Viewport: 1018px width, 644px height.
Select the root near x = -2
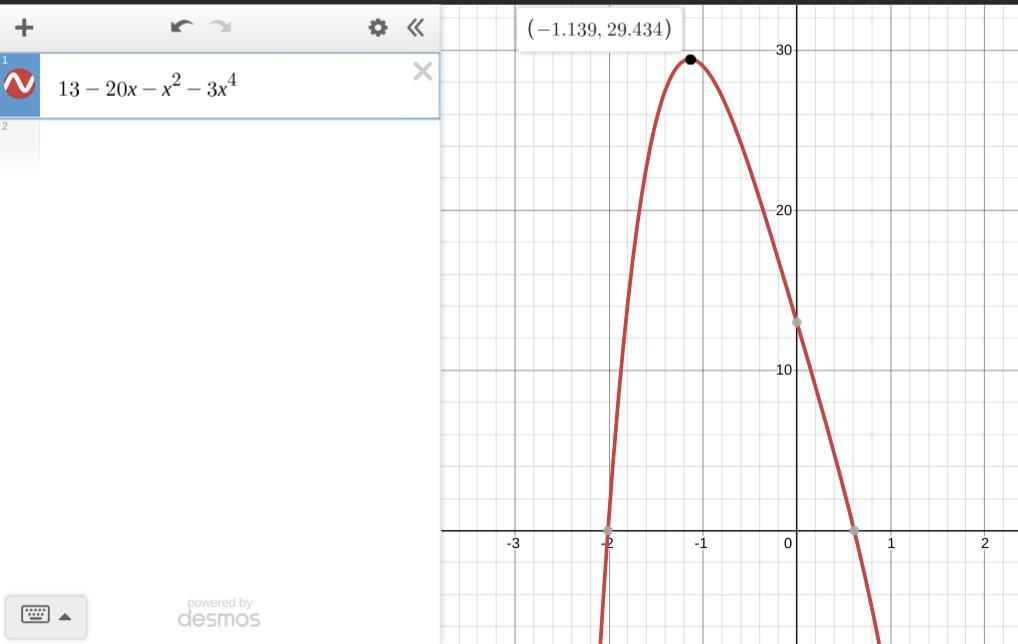[x=608, y=530]
